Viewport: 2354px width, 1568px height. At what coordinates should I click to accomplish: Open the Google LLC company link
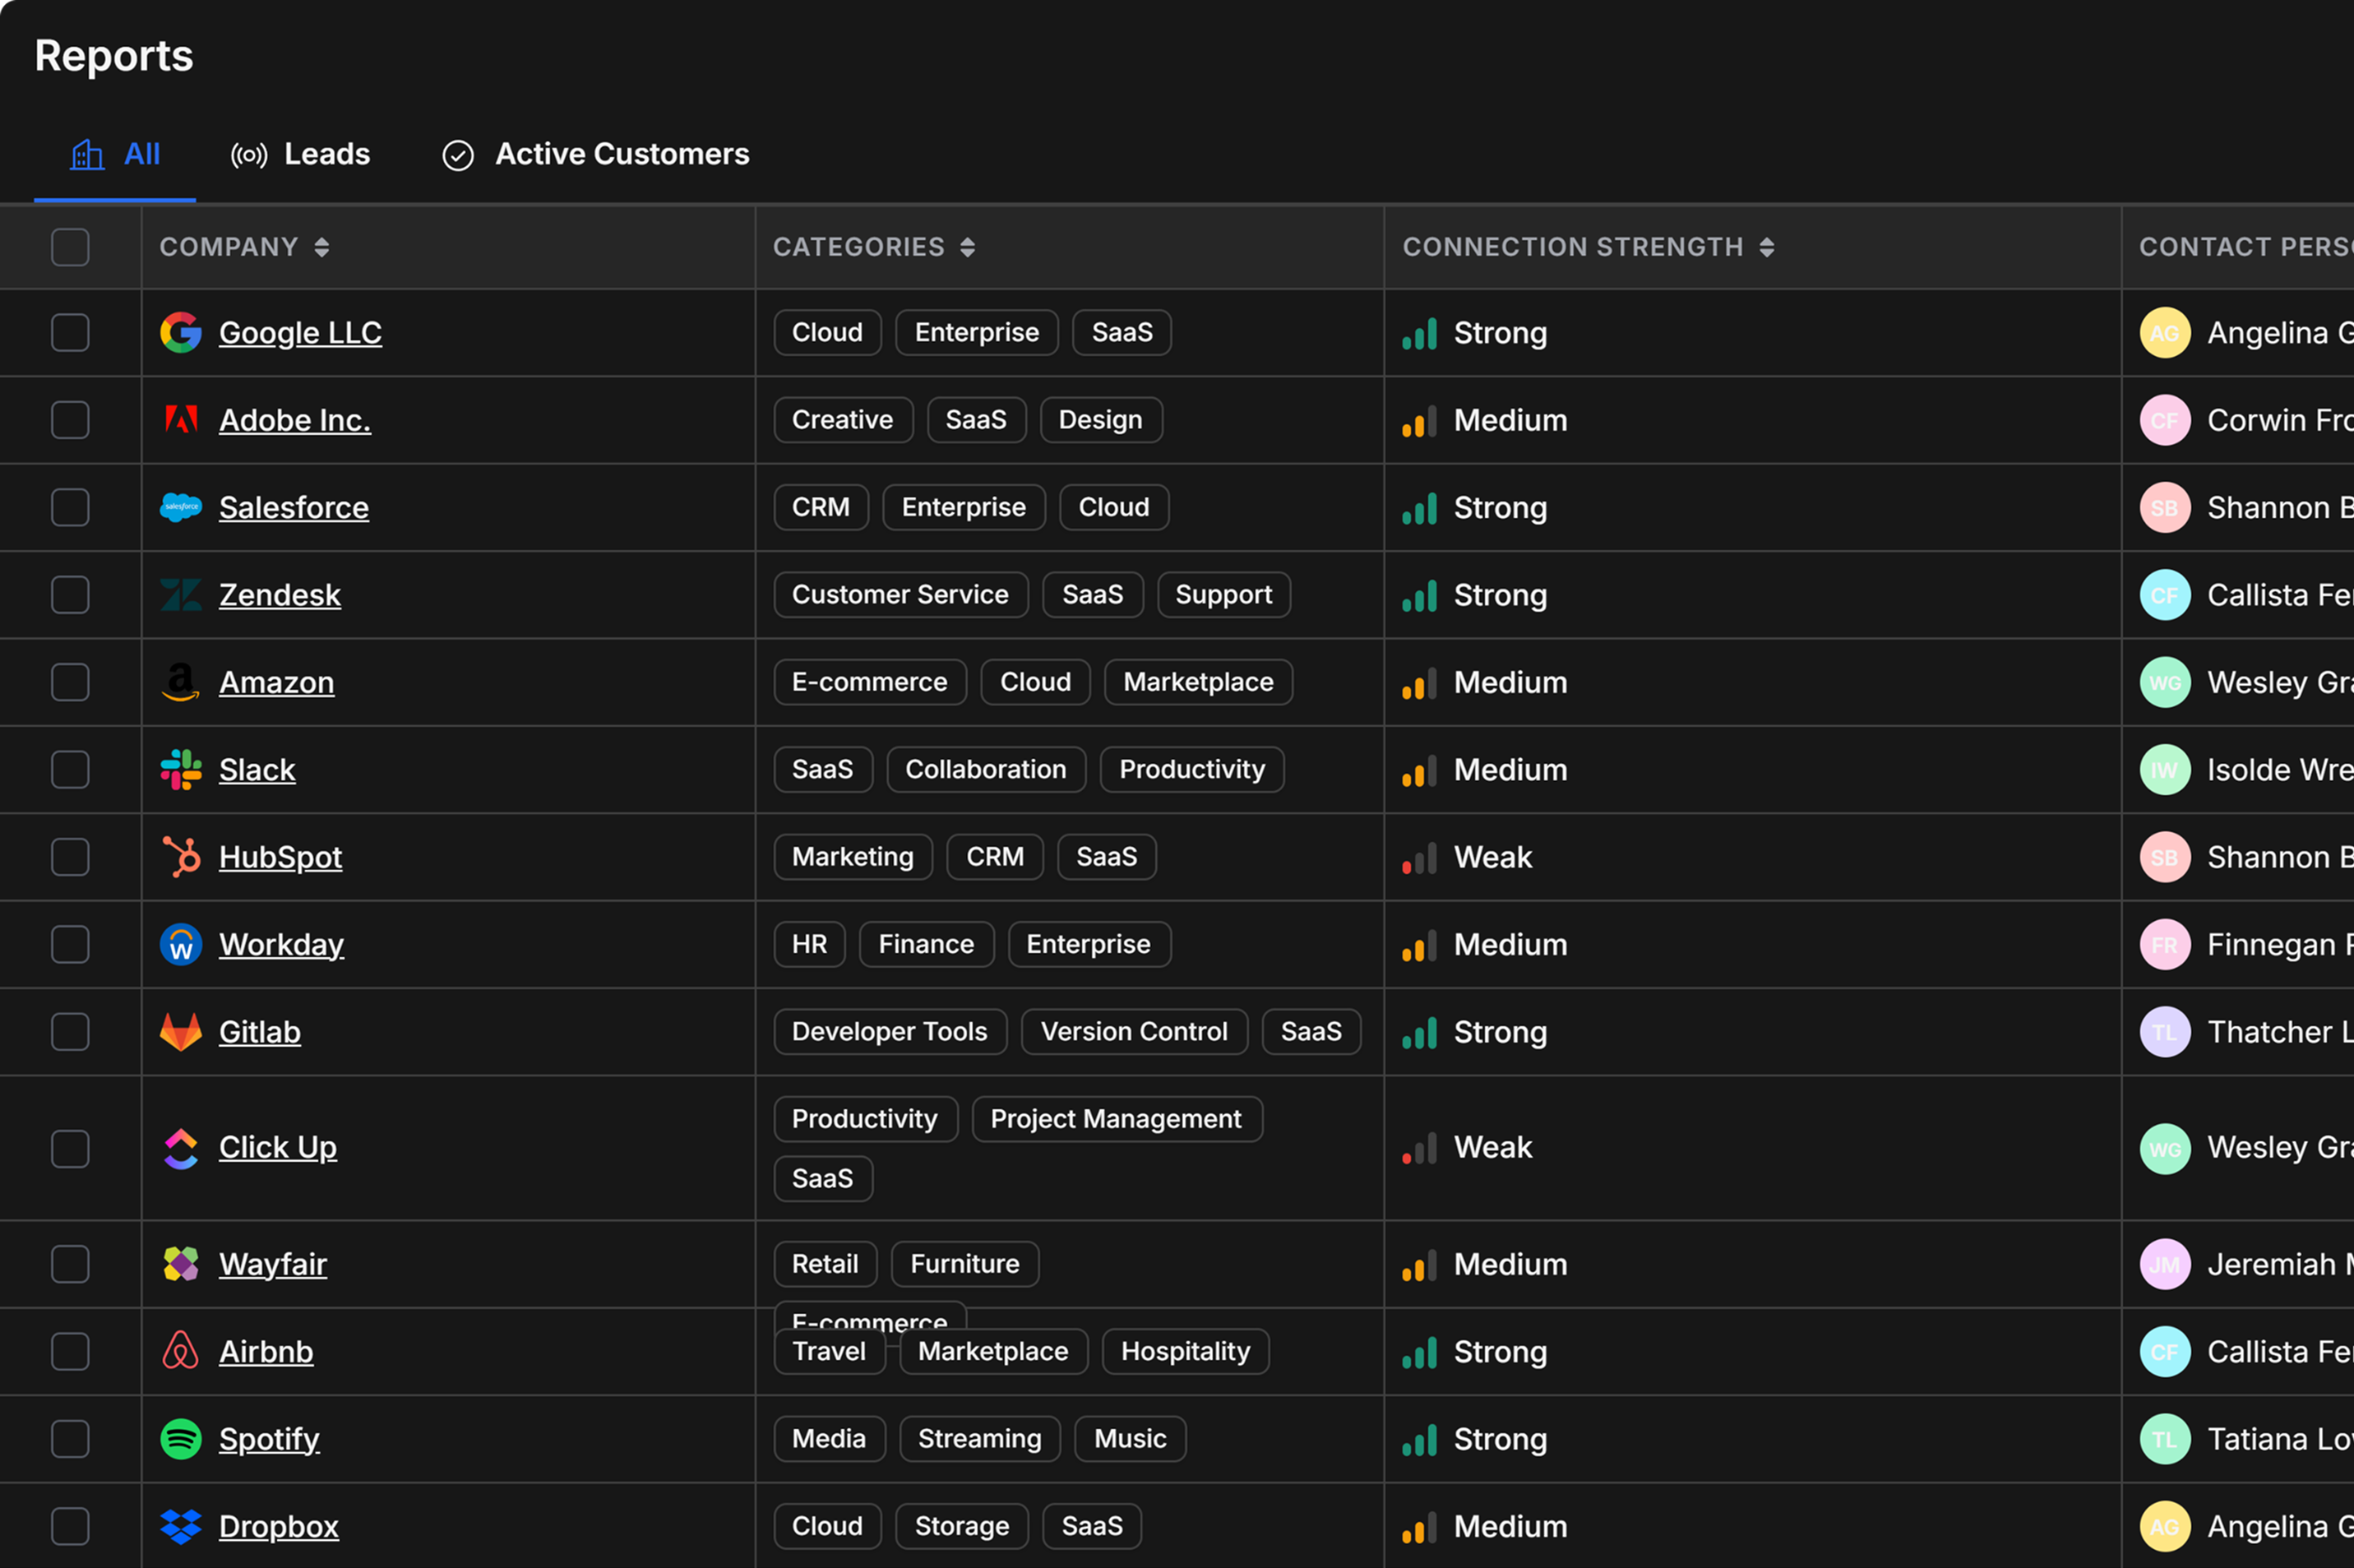(300, 333)
